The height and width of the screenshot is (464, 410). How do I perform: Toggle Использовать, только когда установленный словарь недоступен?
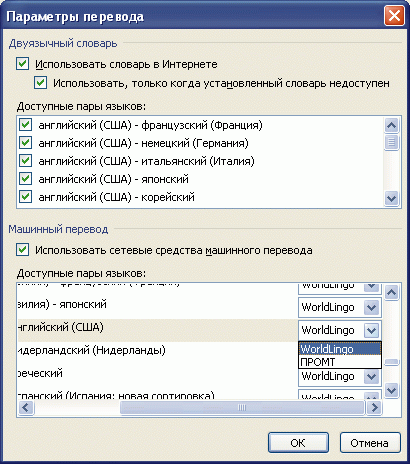tap(40, 82)
